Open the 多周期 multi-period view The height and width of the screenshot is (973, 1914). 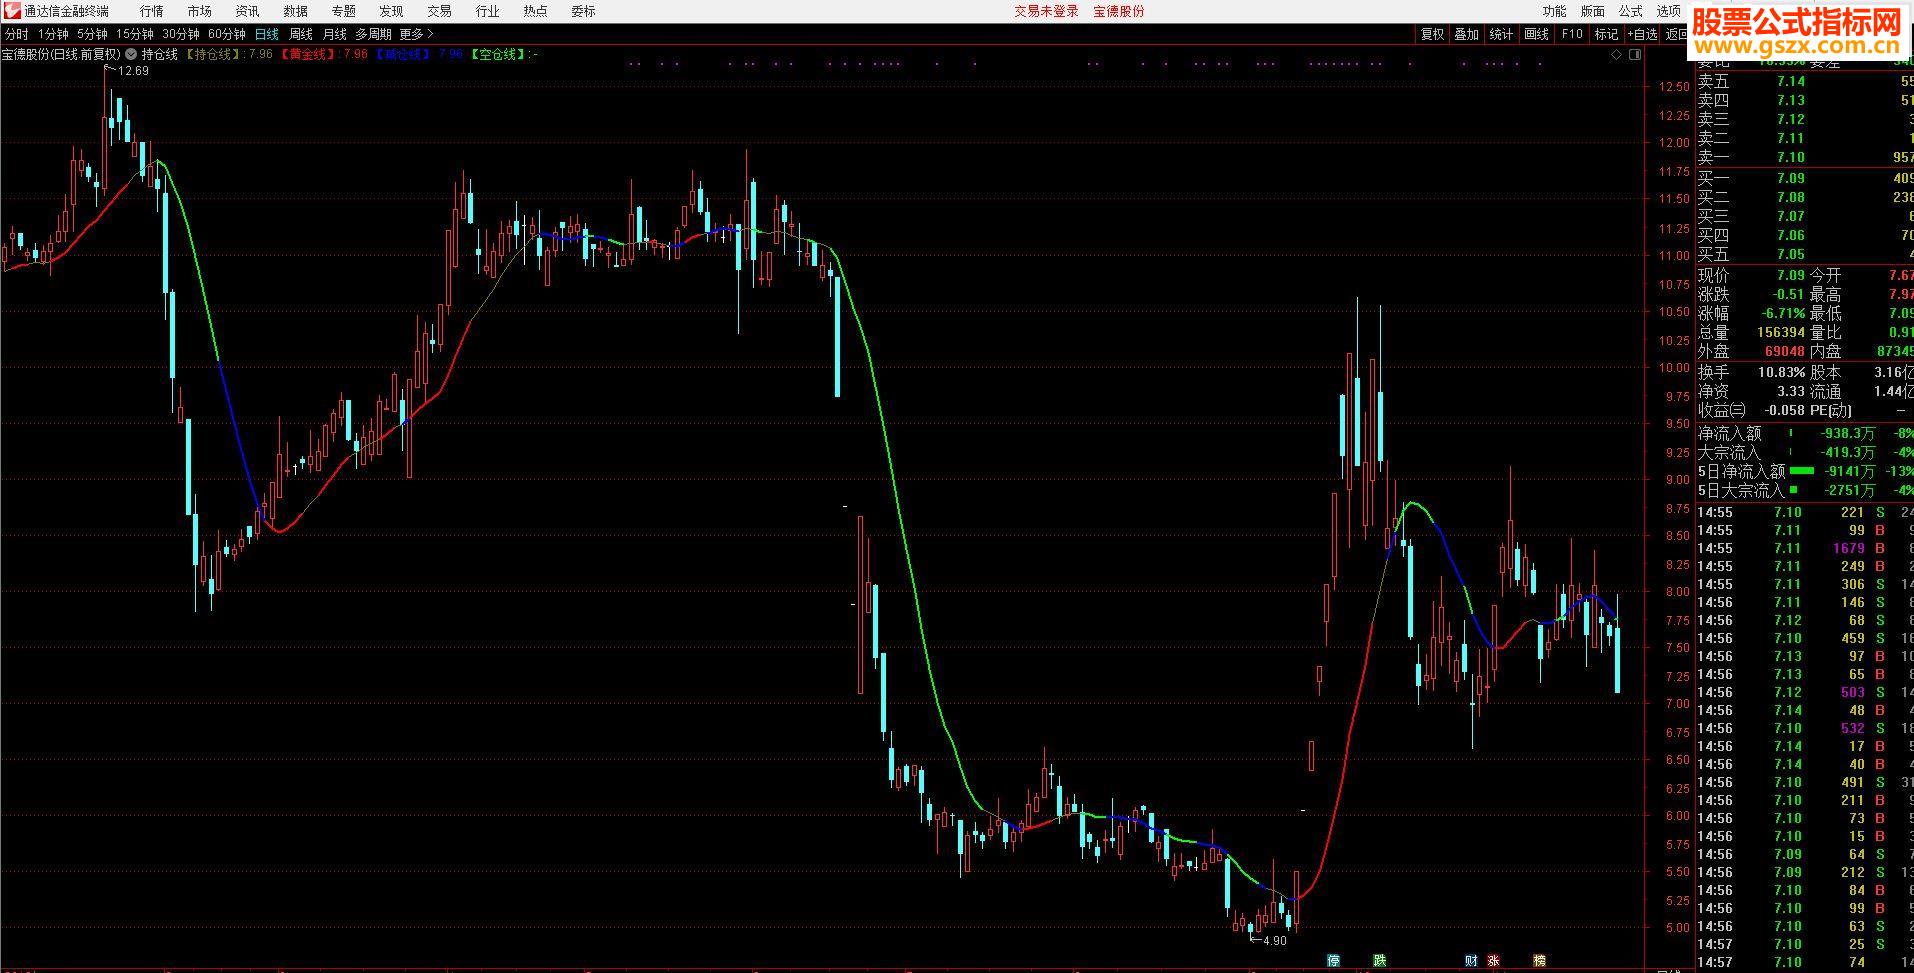[x=374, y=34]
